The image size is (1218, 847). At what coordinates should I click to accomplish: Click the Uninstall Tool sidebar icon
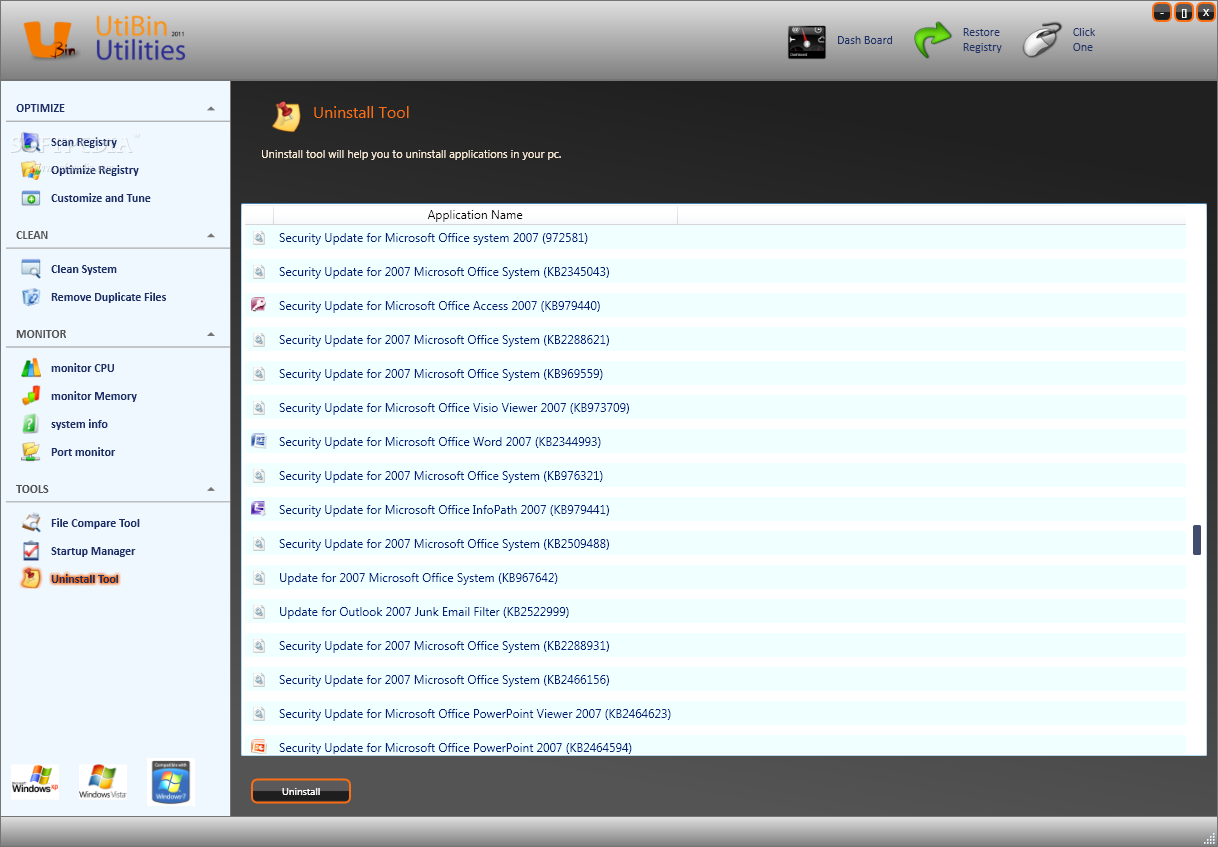(31, 579)
